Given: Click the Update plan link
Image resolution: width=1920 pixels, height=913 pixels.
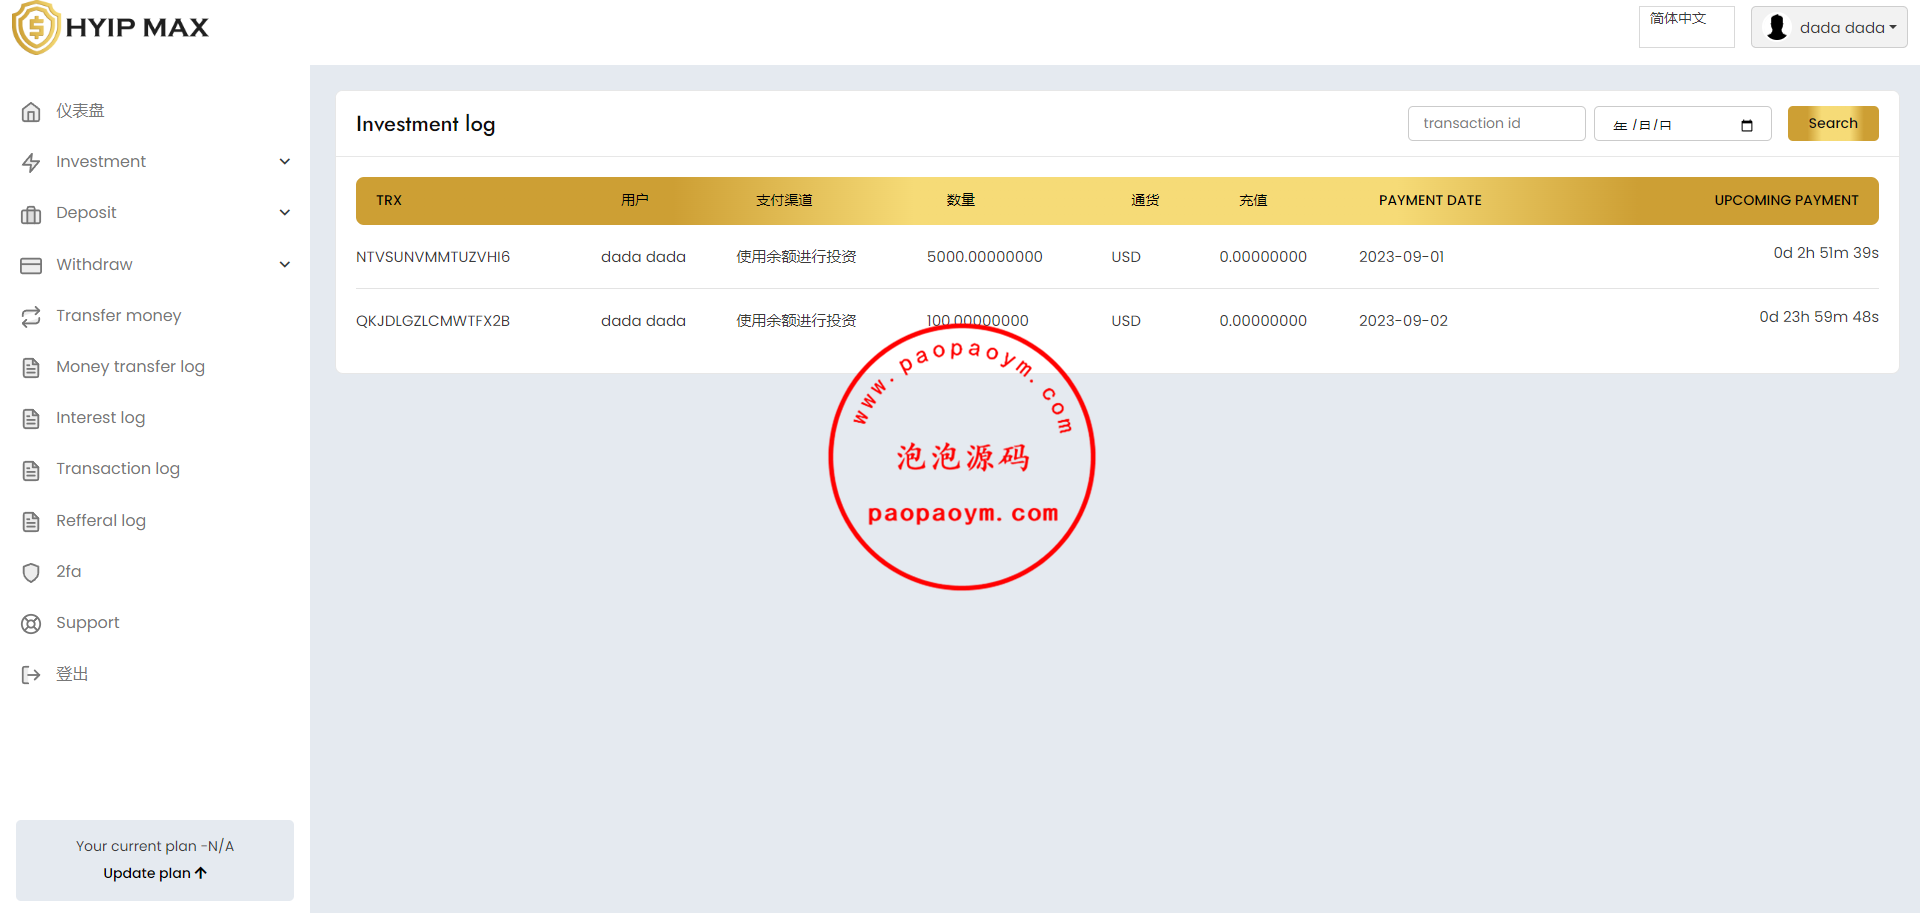Looking at the screenshot, I should 155,873.
